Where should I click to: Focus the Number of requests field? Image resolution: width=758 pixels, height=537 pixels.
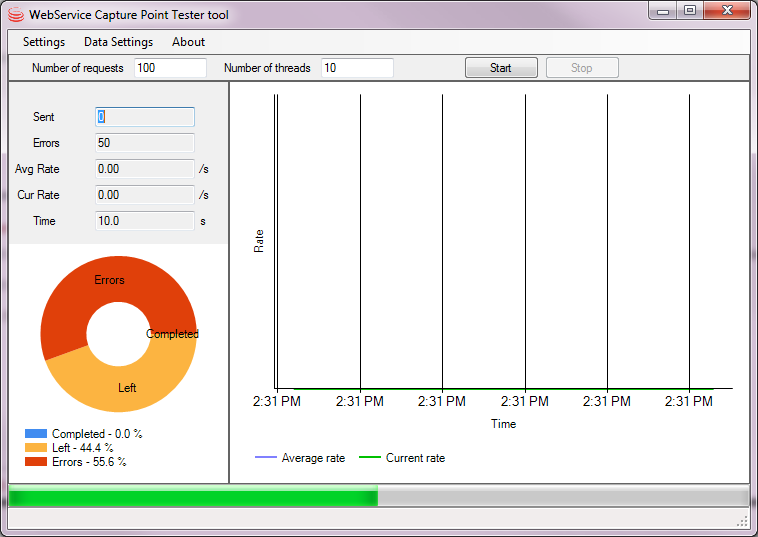click(170, 68)
